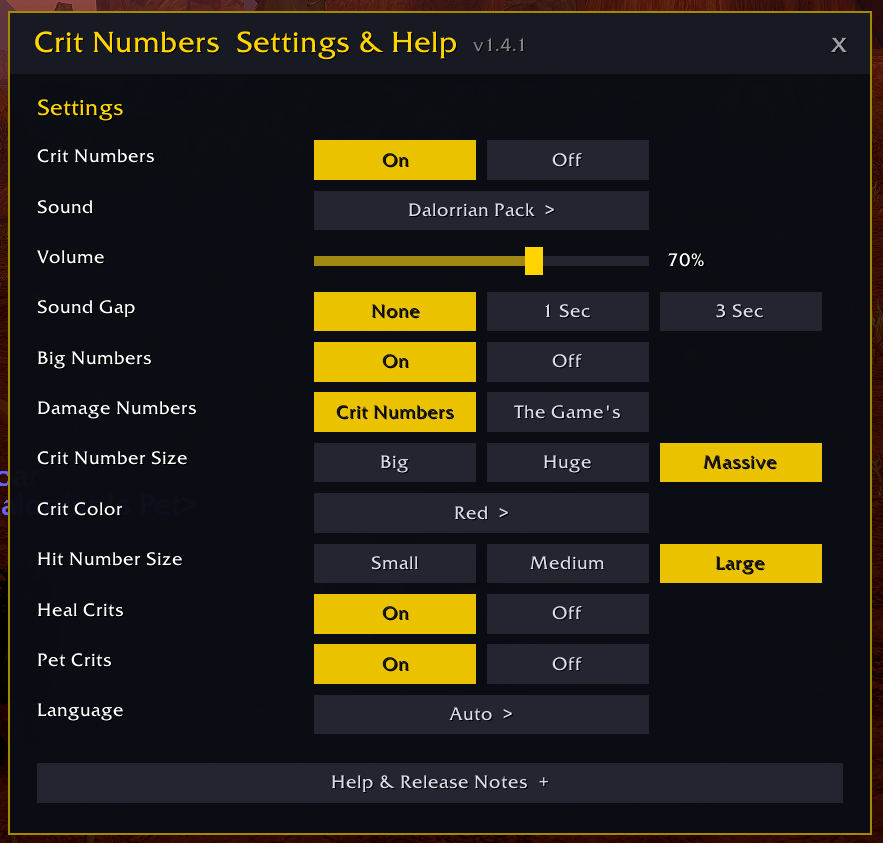
Task: Click the yellow Volume slider handle
Action: (x=534, y=261)
